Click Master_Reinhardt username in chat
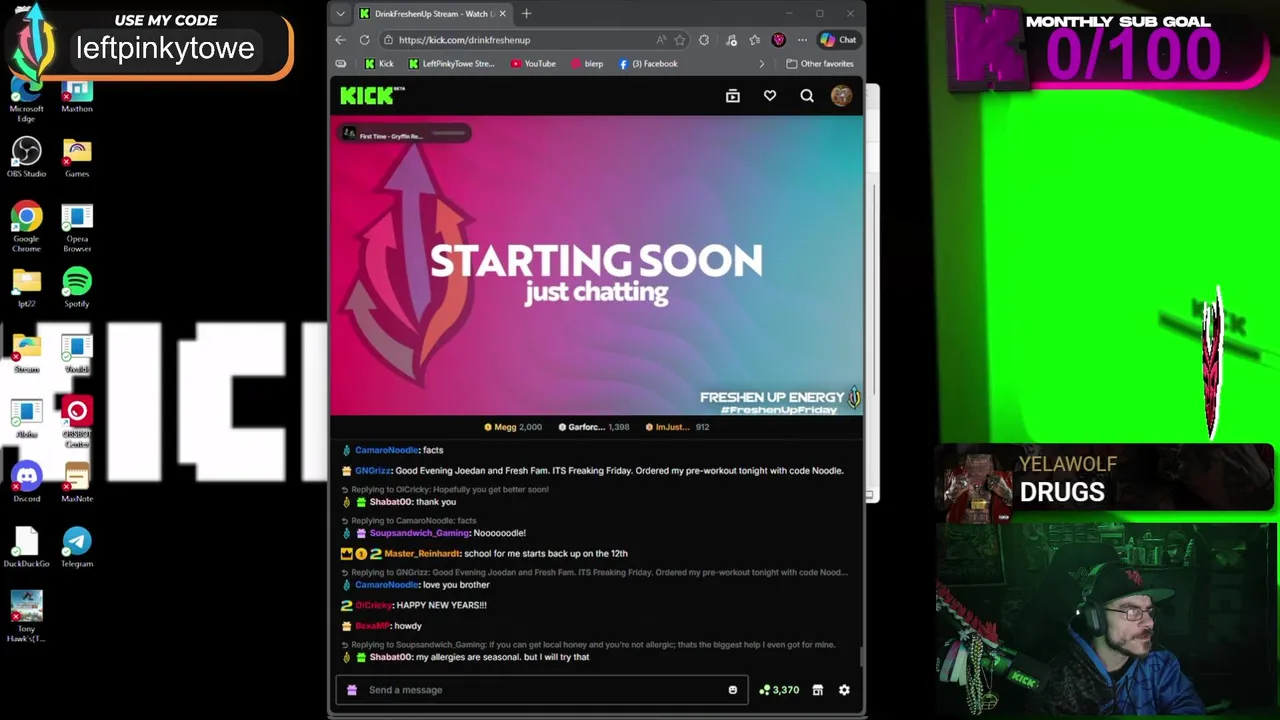The image size is (1280, 720). 422,554
